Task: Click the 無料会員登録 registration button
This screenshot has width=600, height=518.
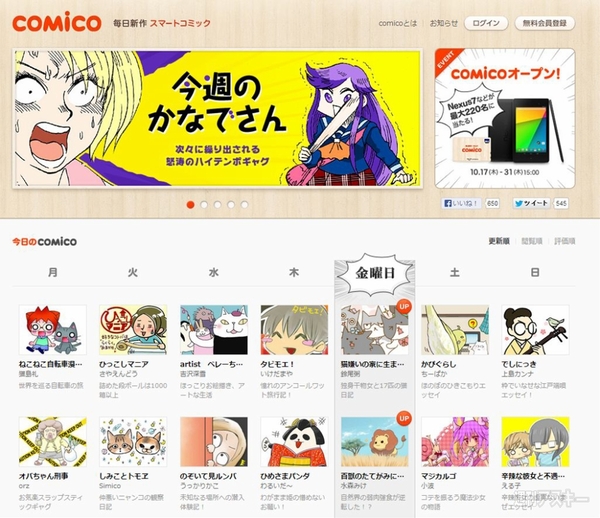Action: click(x=545, y=23)
